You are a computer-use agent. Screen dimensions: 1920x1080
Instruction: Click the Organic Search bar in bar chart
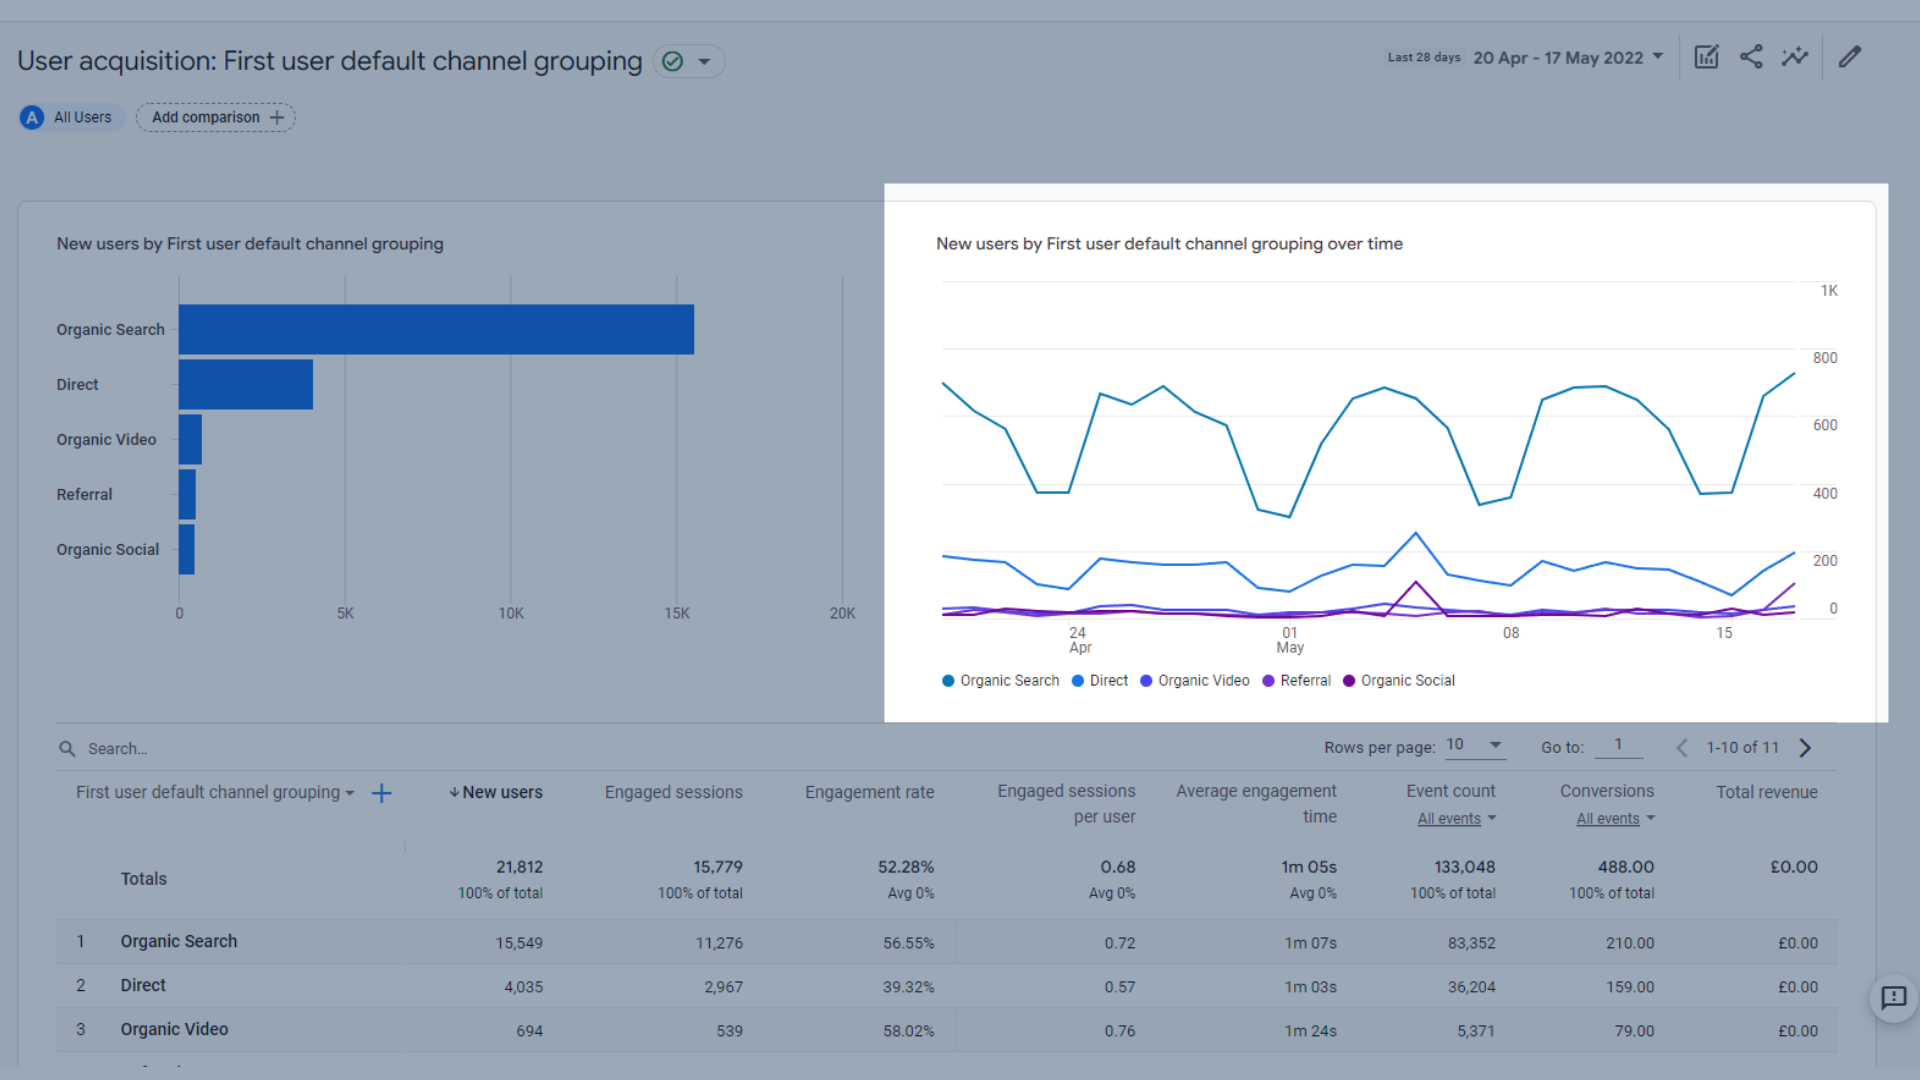coord(436,329)
